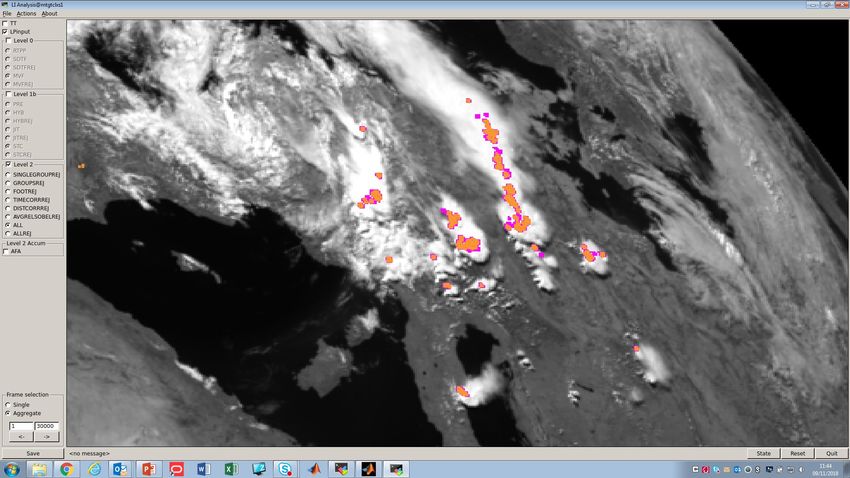Select the AVGRELSOBELREJ radio option
Screen dimensions: 850x478
(8, 217)
